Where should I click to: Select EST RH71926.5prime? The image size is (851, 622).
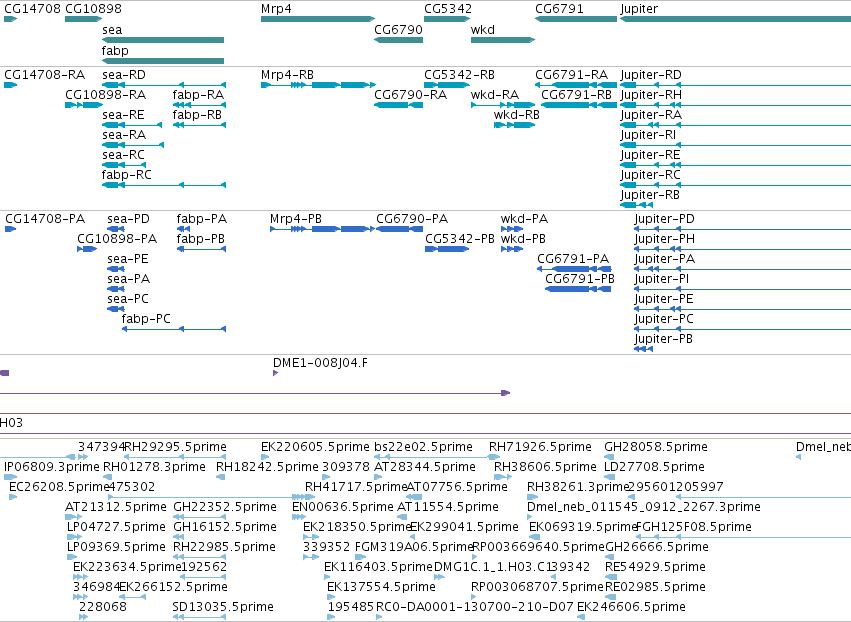[x=496, y=456]
